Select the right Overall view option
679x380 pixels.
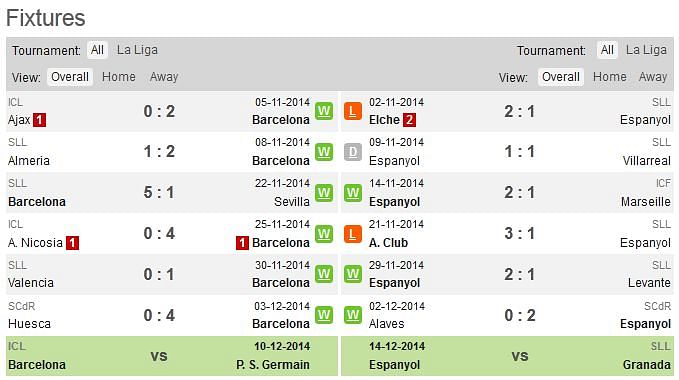pos(561,77)
